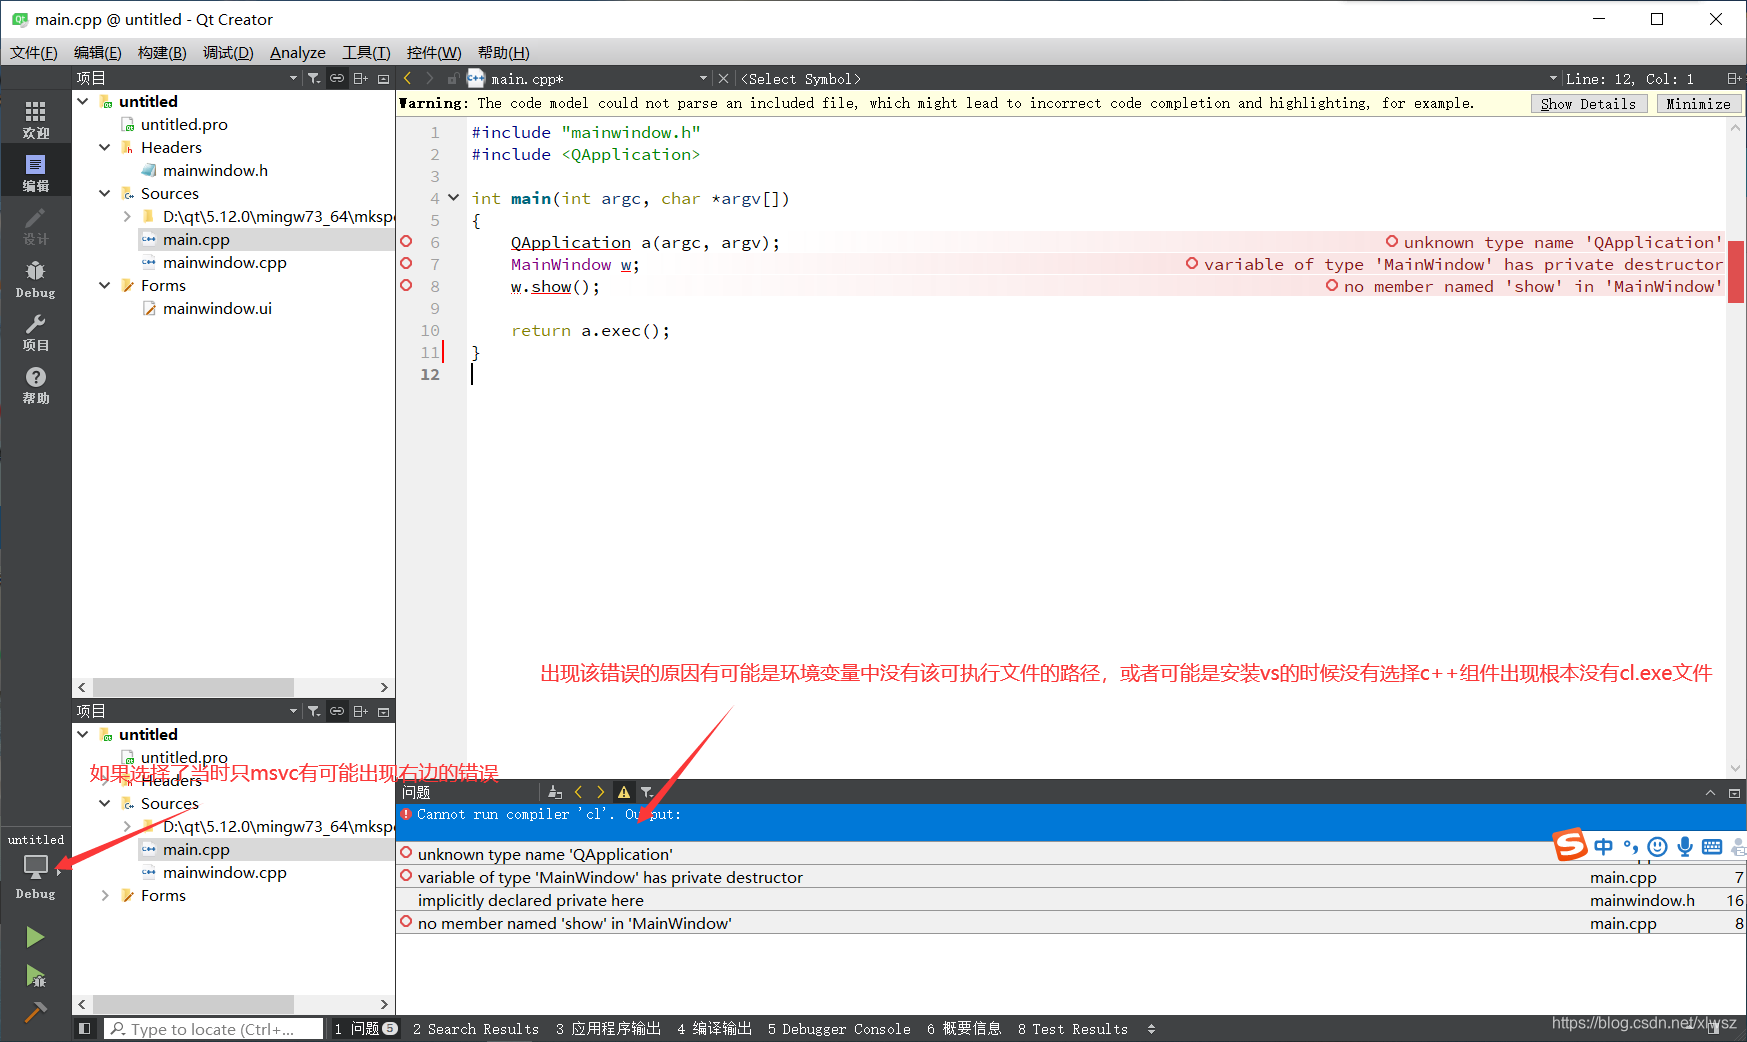Collapse the Sources folder in upper tree
Image resolution: width=1747 pixels, height=1042 pixels.
[105, 193]
